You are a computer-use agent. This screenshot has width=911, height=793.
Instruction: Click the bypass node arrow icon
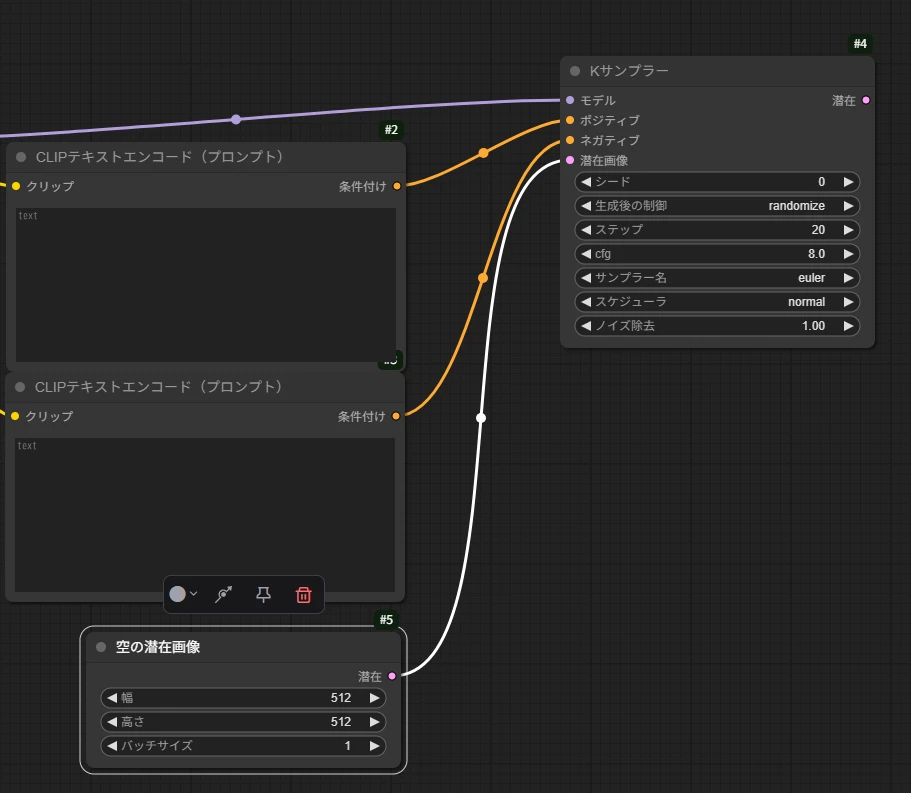[x=224, y=594]
